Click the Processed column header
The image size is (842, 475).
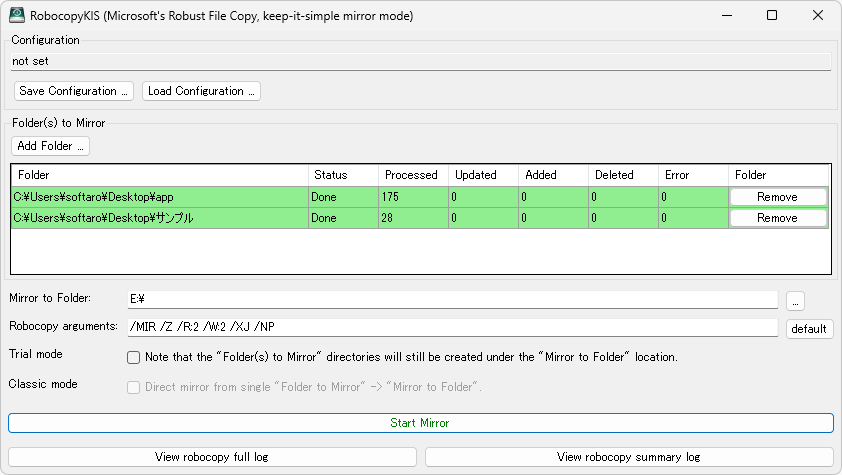click(x=411, y=175)
